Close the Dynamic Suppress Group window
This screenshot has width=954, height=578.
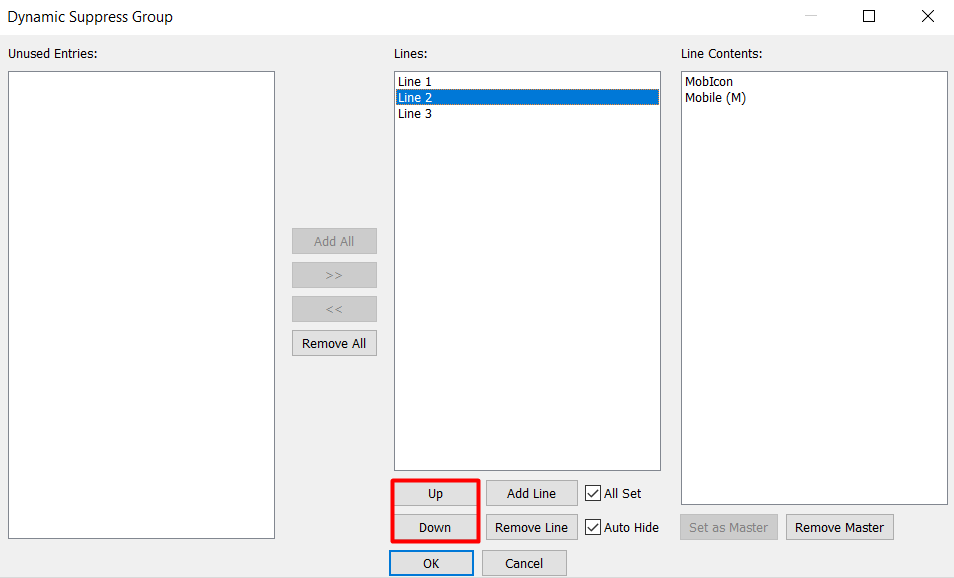point(927,16)
